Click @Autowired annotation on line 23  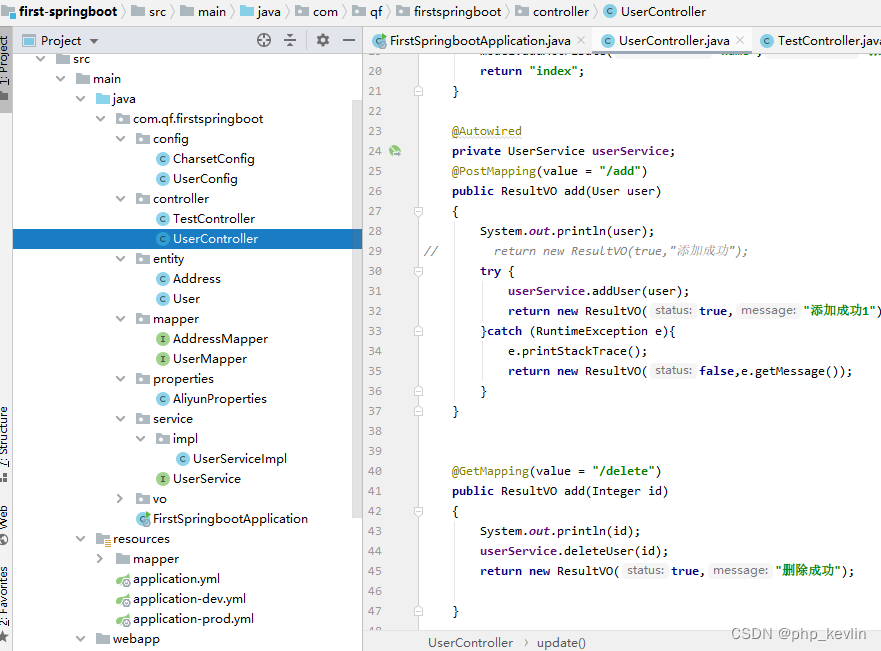coord(487,131)
